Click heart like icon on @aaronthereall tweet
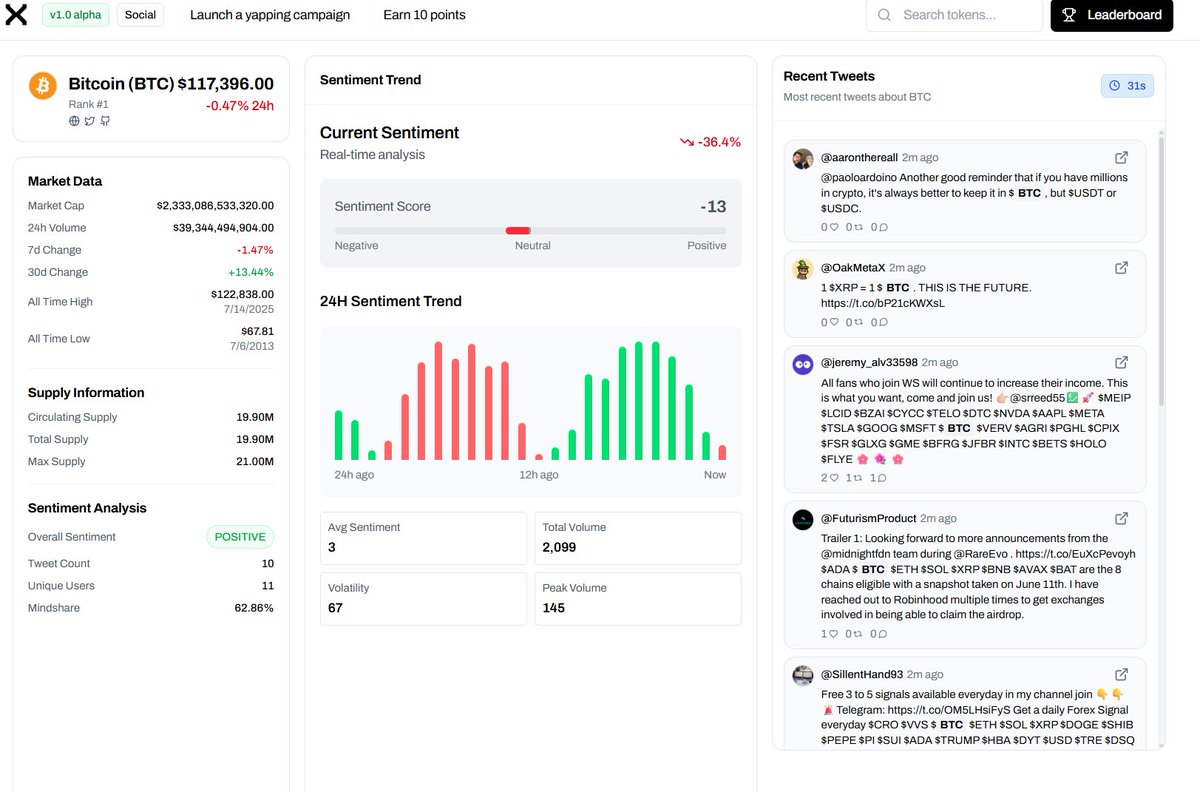Image resolution: width=1200 pixels, height=792 pixels. (x=834, y=227)
